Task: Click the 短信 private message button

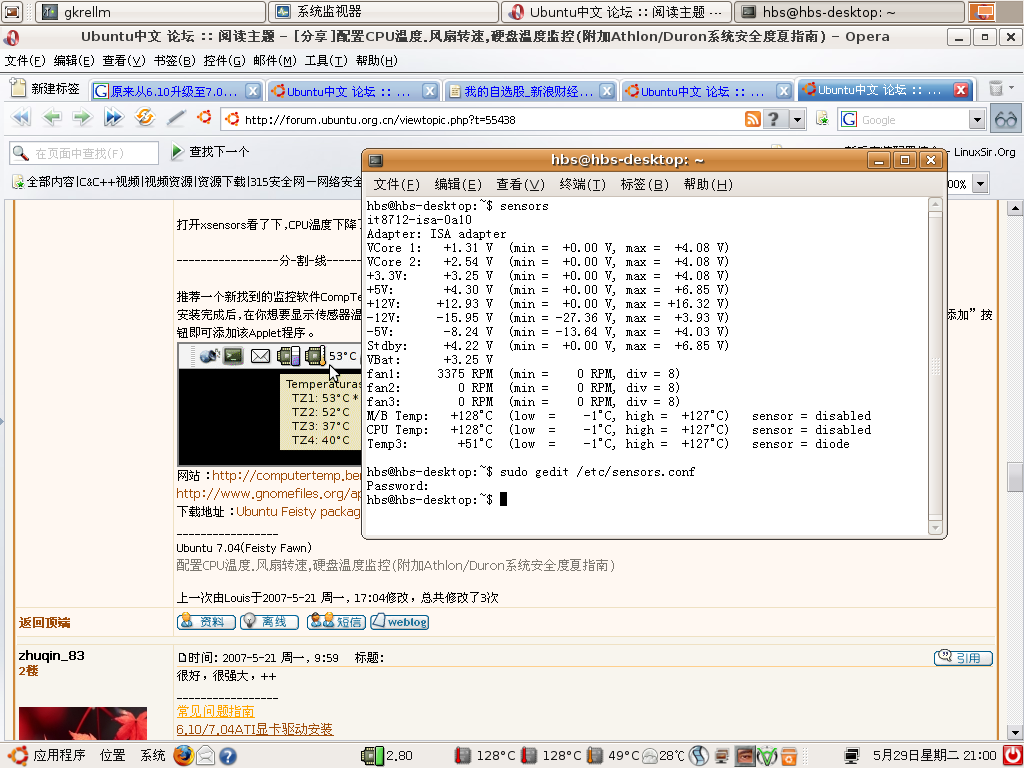Action: click(336, 622)
